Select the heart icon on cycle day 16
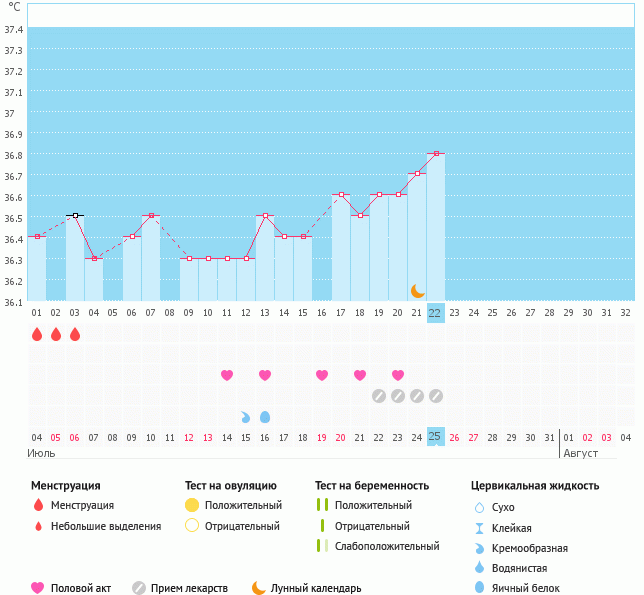Image resolution: width=644 pixels, height=595 pixels. point(322,375)
